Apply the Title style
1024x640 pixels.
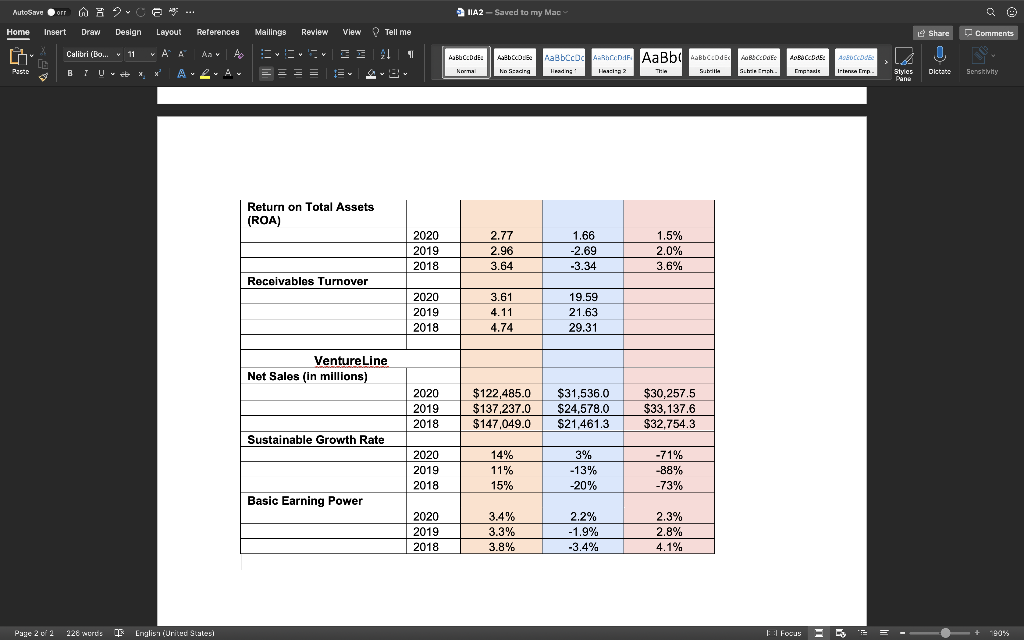(x=661, y=62)
